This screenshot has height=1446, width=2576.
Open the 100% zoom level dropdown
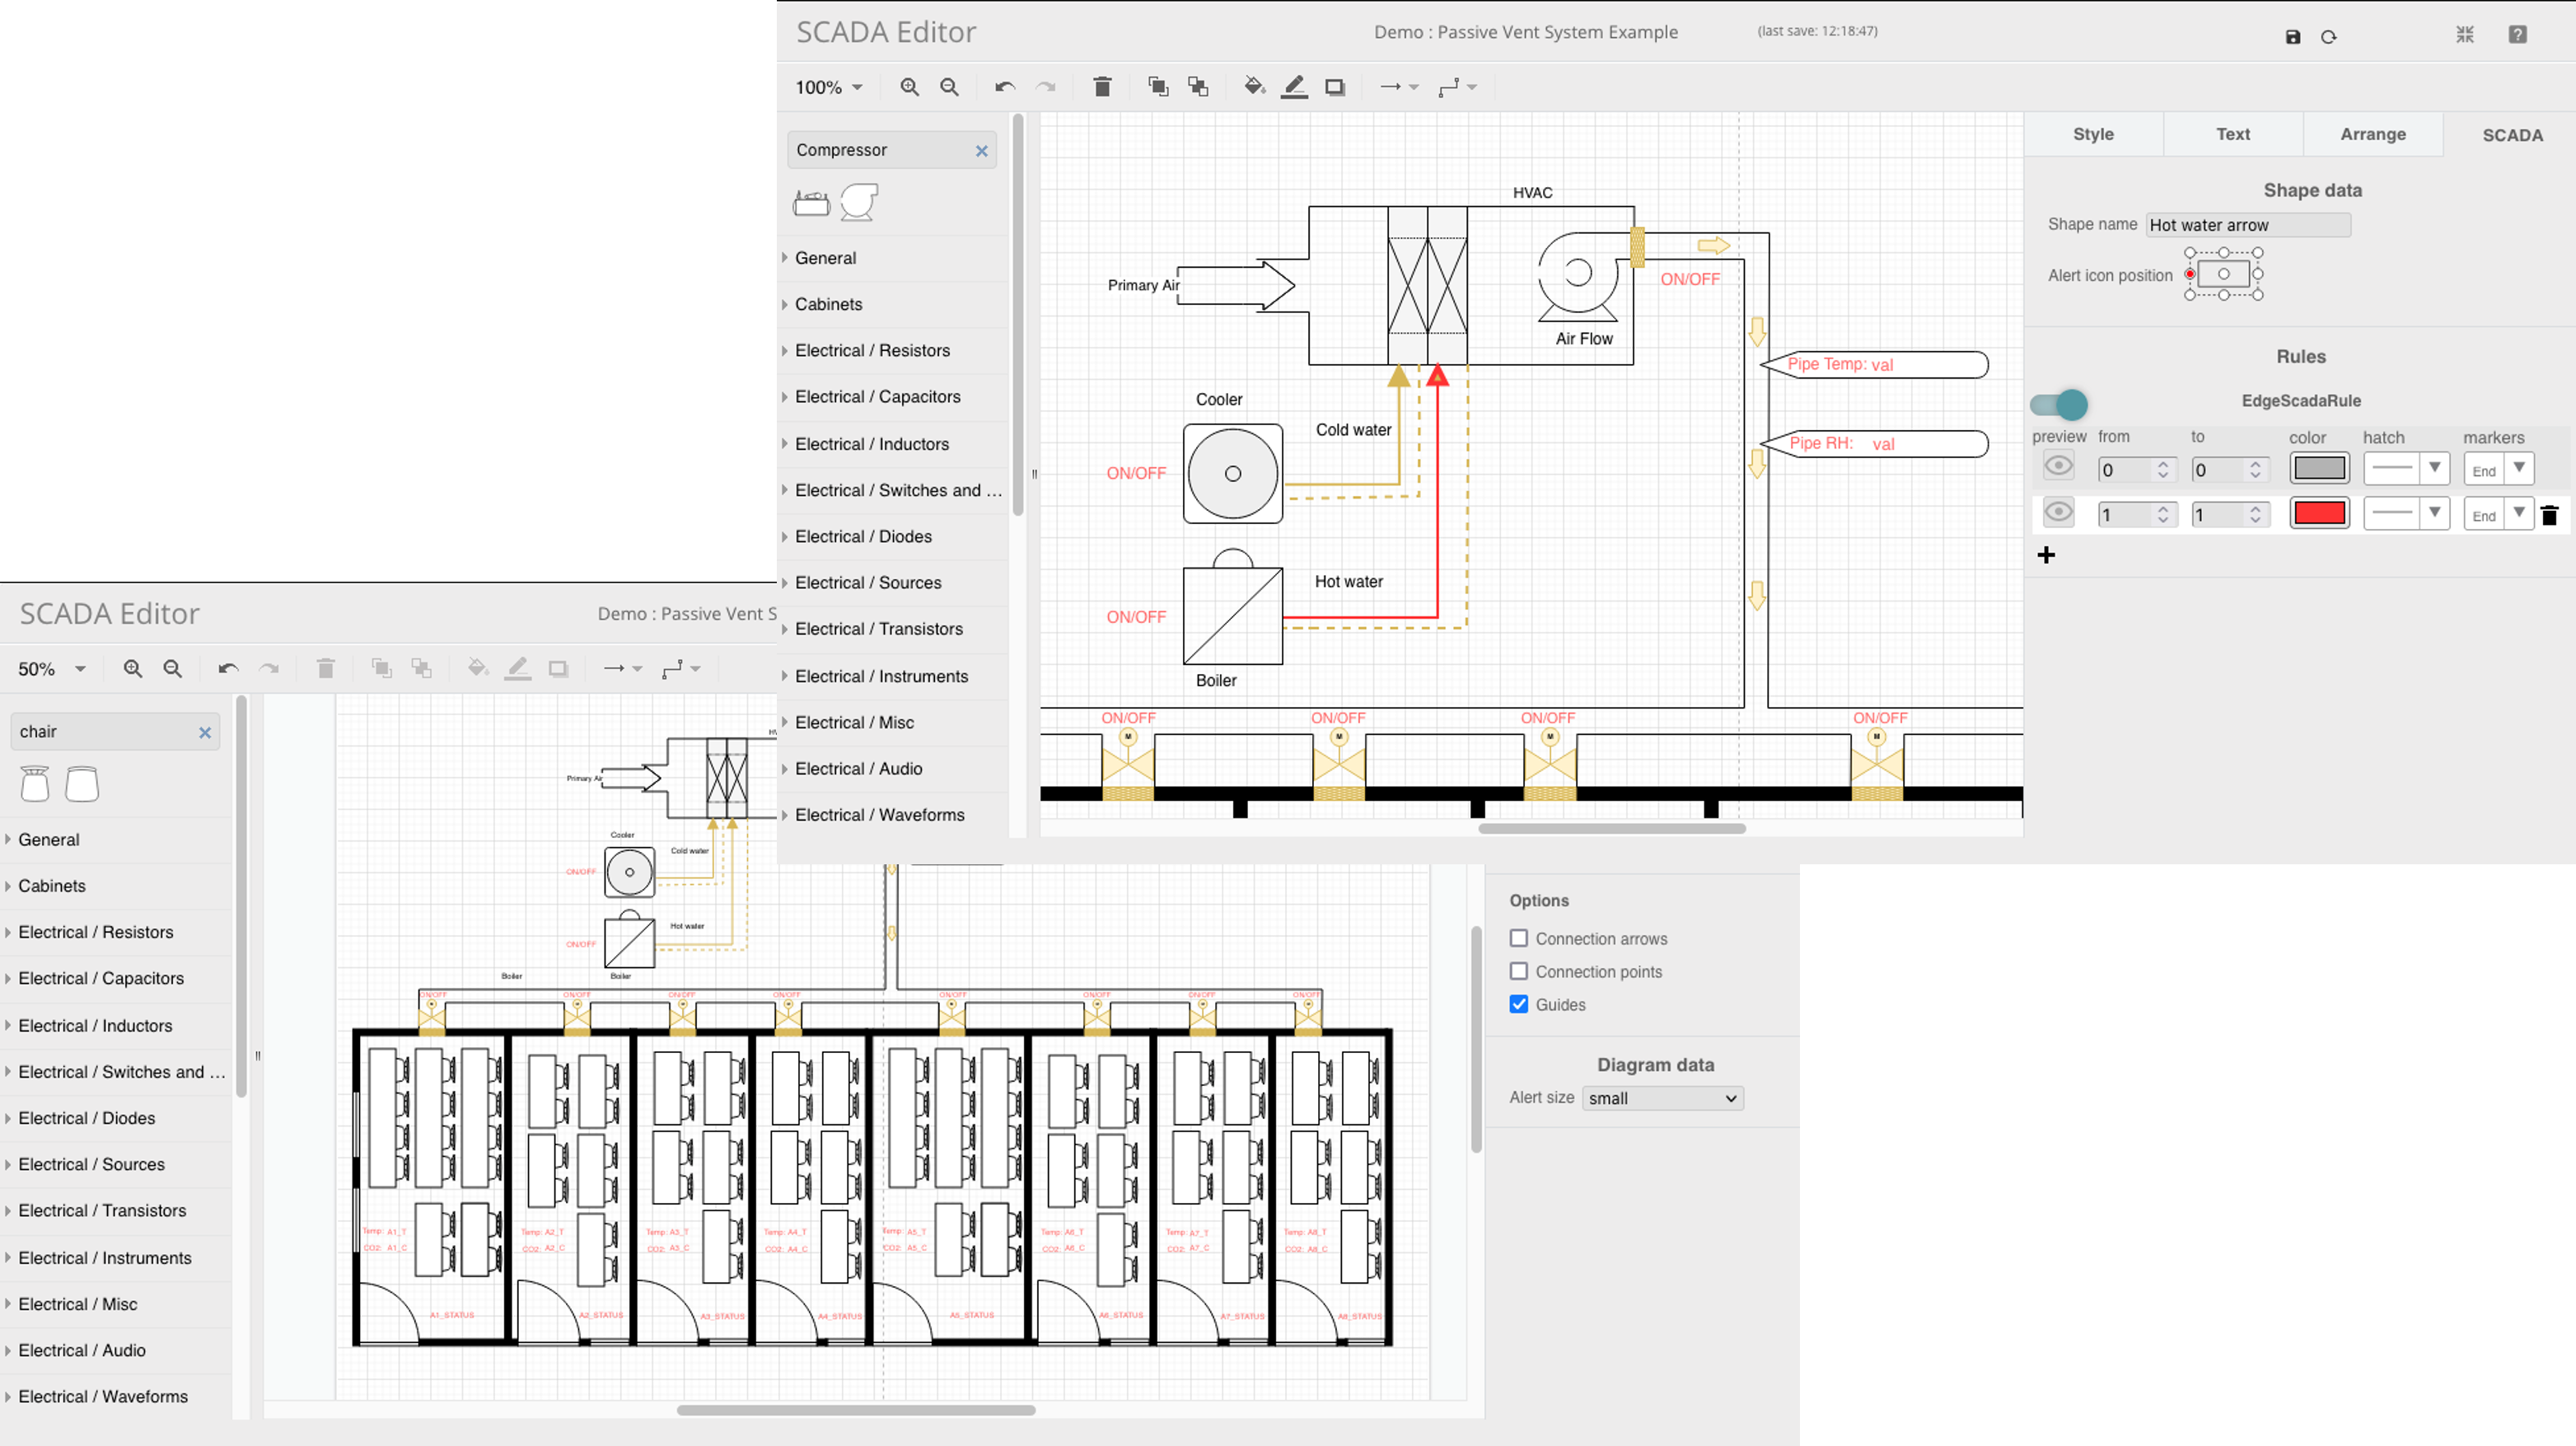point(829,87)
